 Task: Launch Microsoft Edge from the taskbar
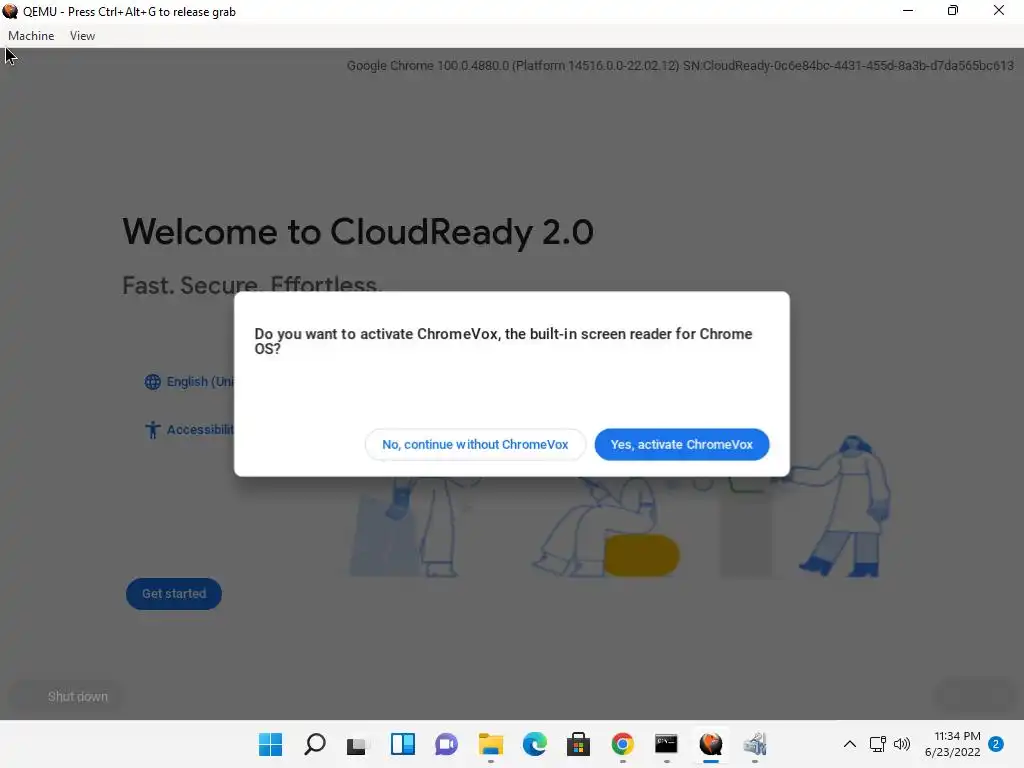(x=534, y=744)
